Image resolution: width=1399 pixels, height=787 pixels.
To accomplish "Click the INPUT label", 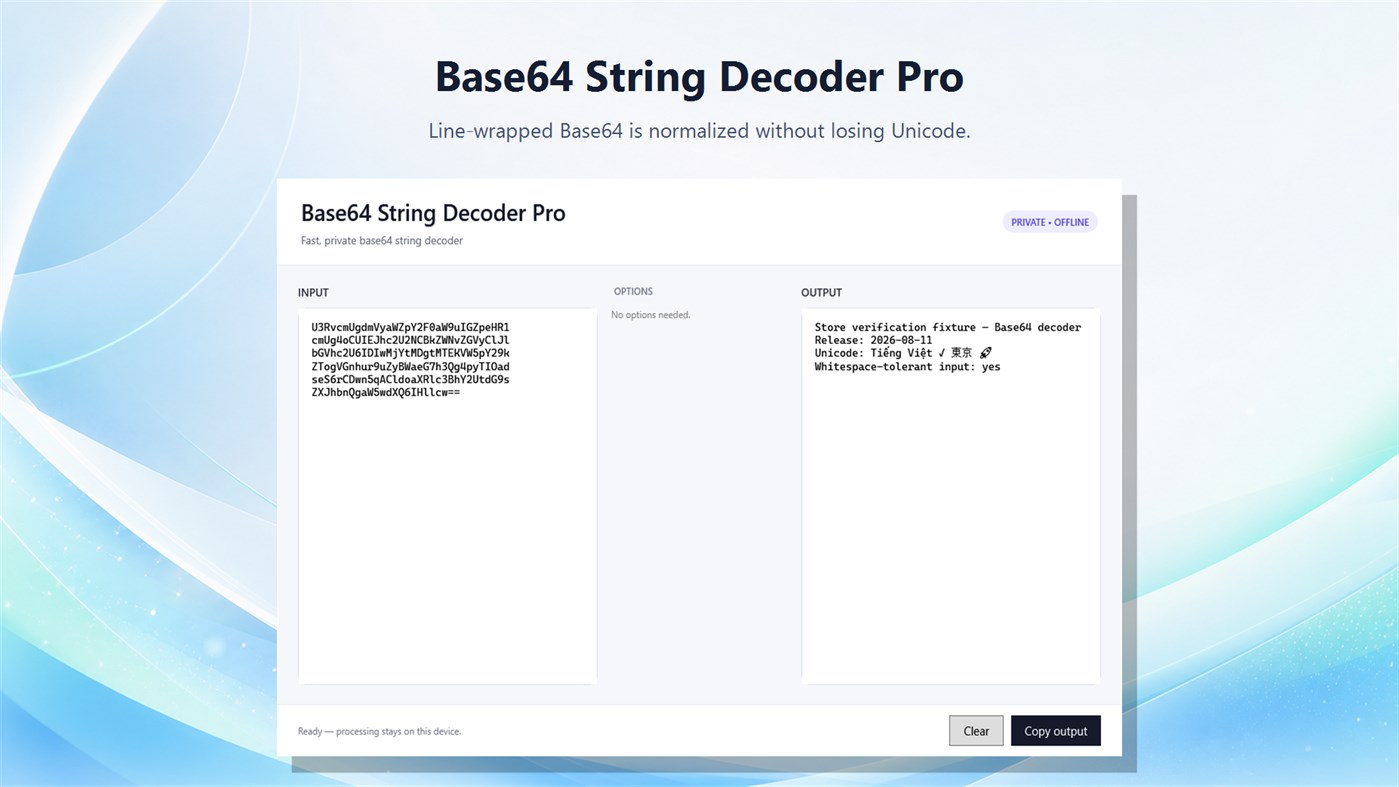I will point(313,293).
